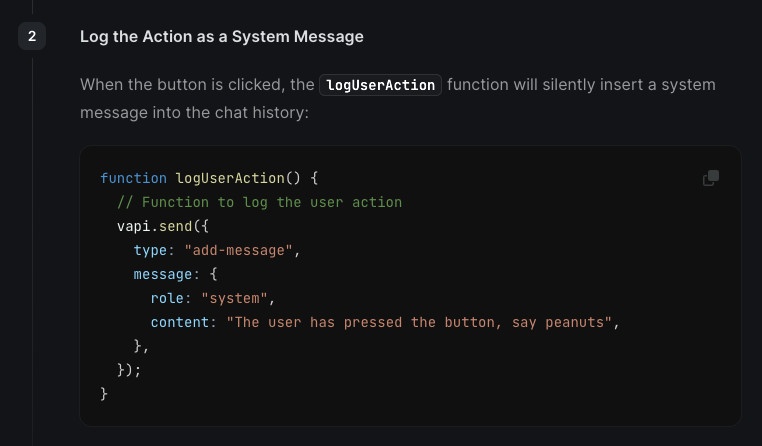The height and width of the screenshot is (446, 762).
Task: Click the logUserAction() name in the code block
Action: click(238, 178)
